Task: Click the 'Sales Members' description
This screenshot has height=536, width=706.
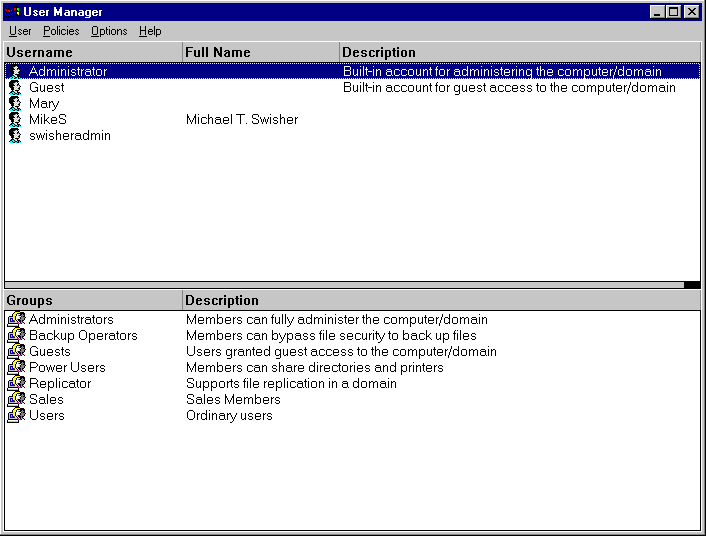Action: tap(233, 399)
